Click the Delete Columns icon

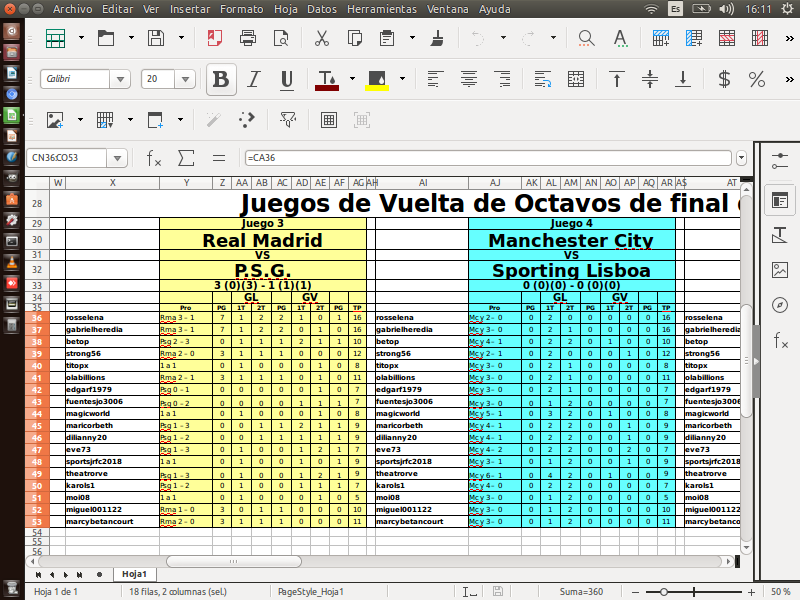tap(760, 38)
